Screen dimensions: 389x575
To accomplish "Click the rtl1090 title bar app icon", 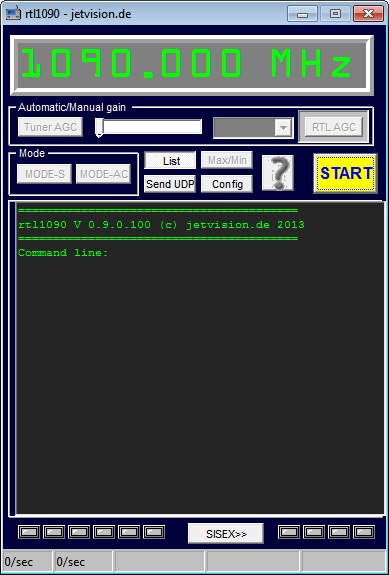I will (13, 14).
